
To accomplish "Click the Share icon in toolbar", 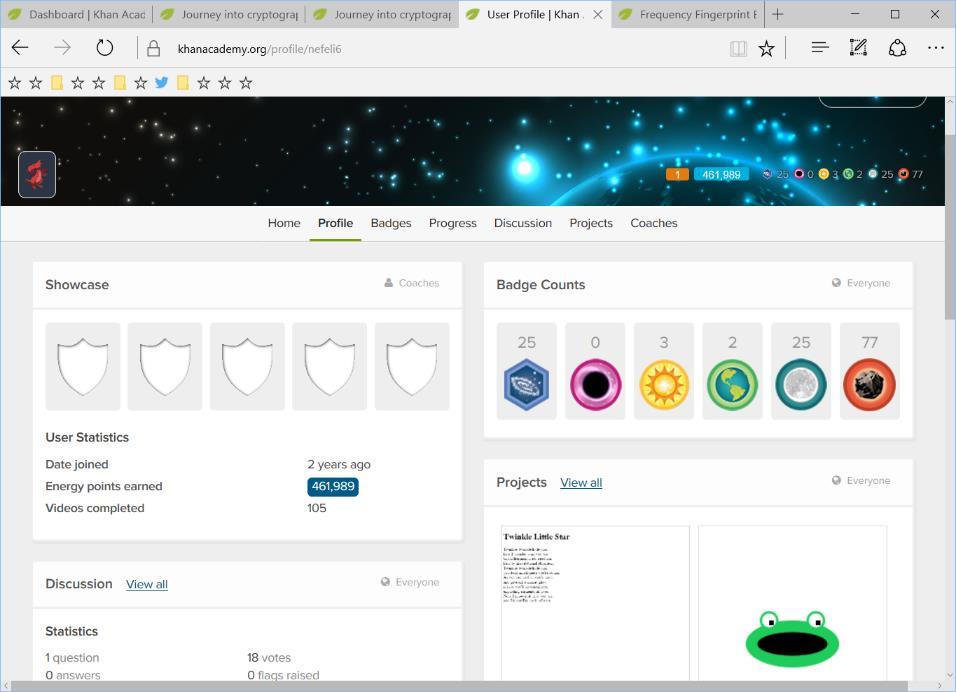I will pos(897,48).
